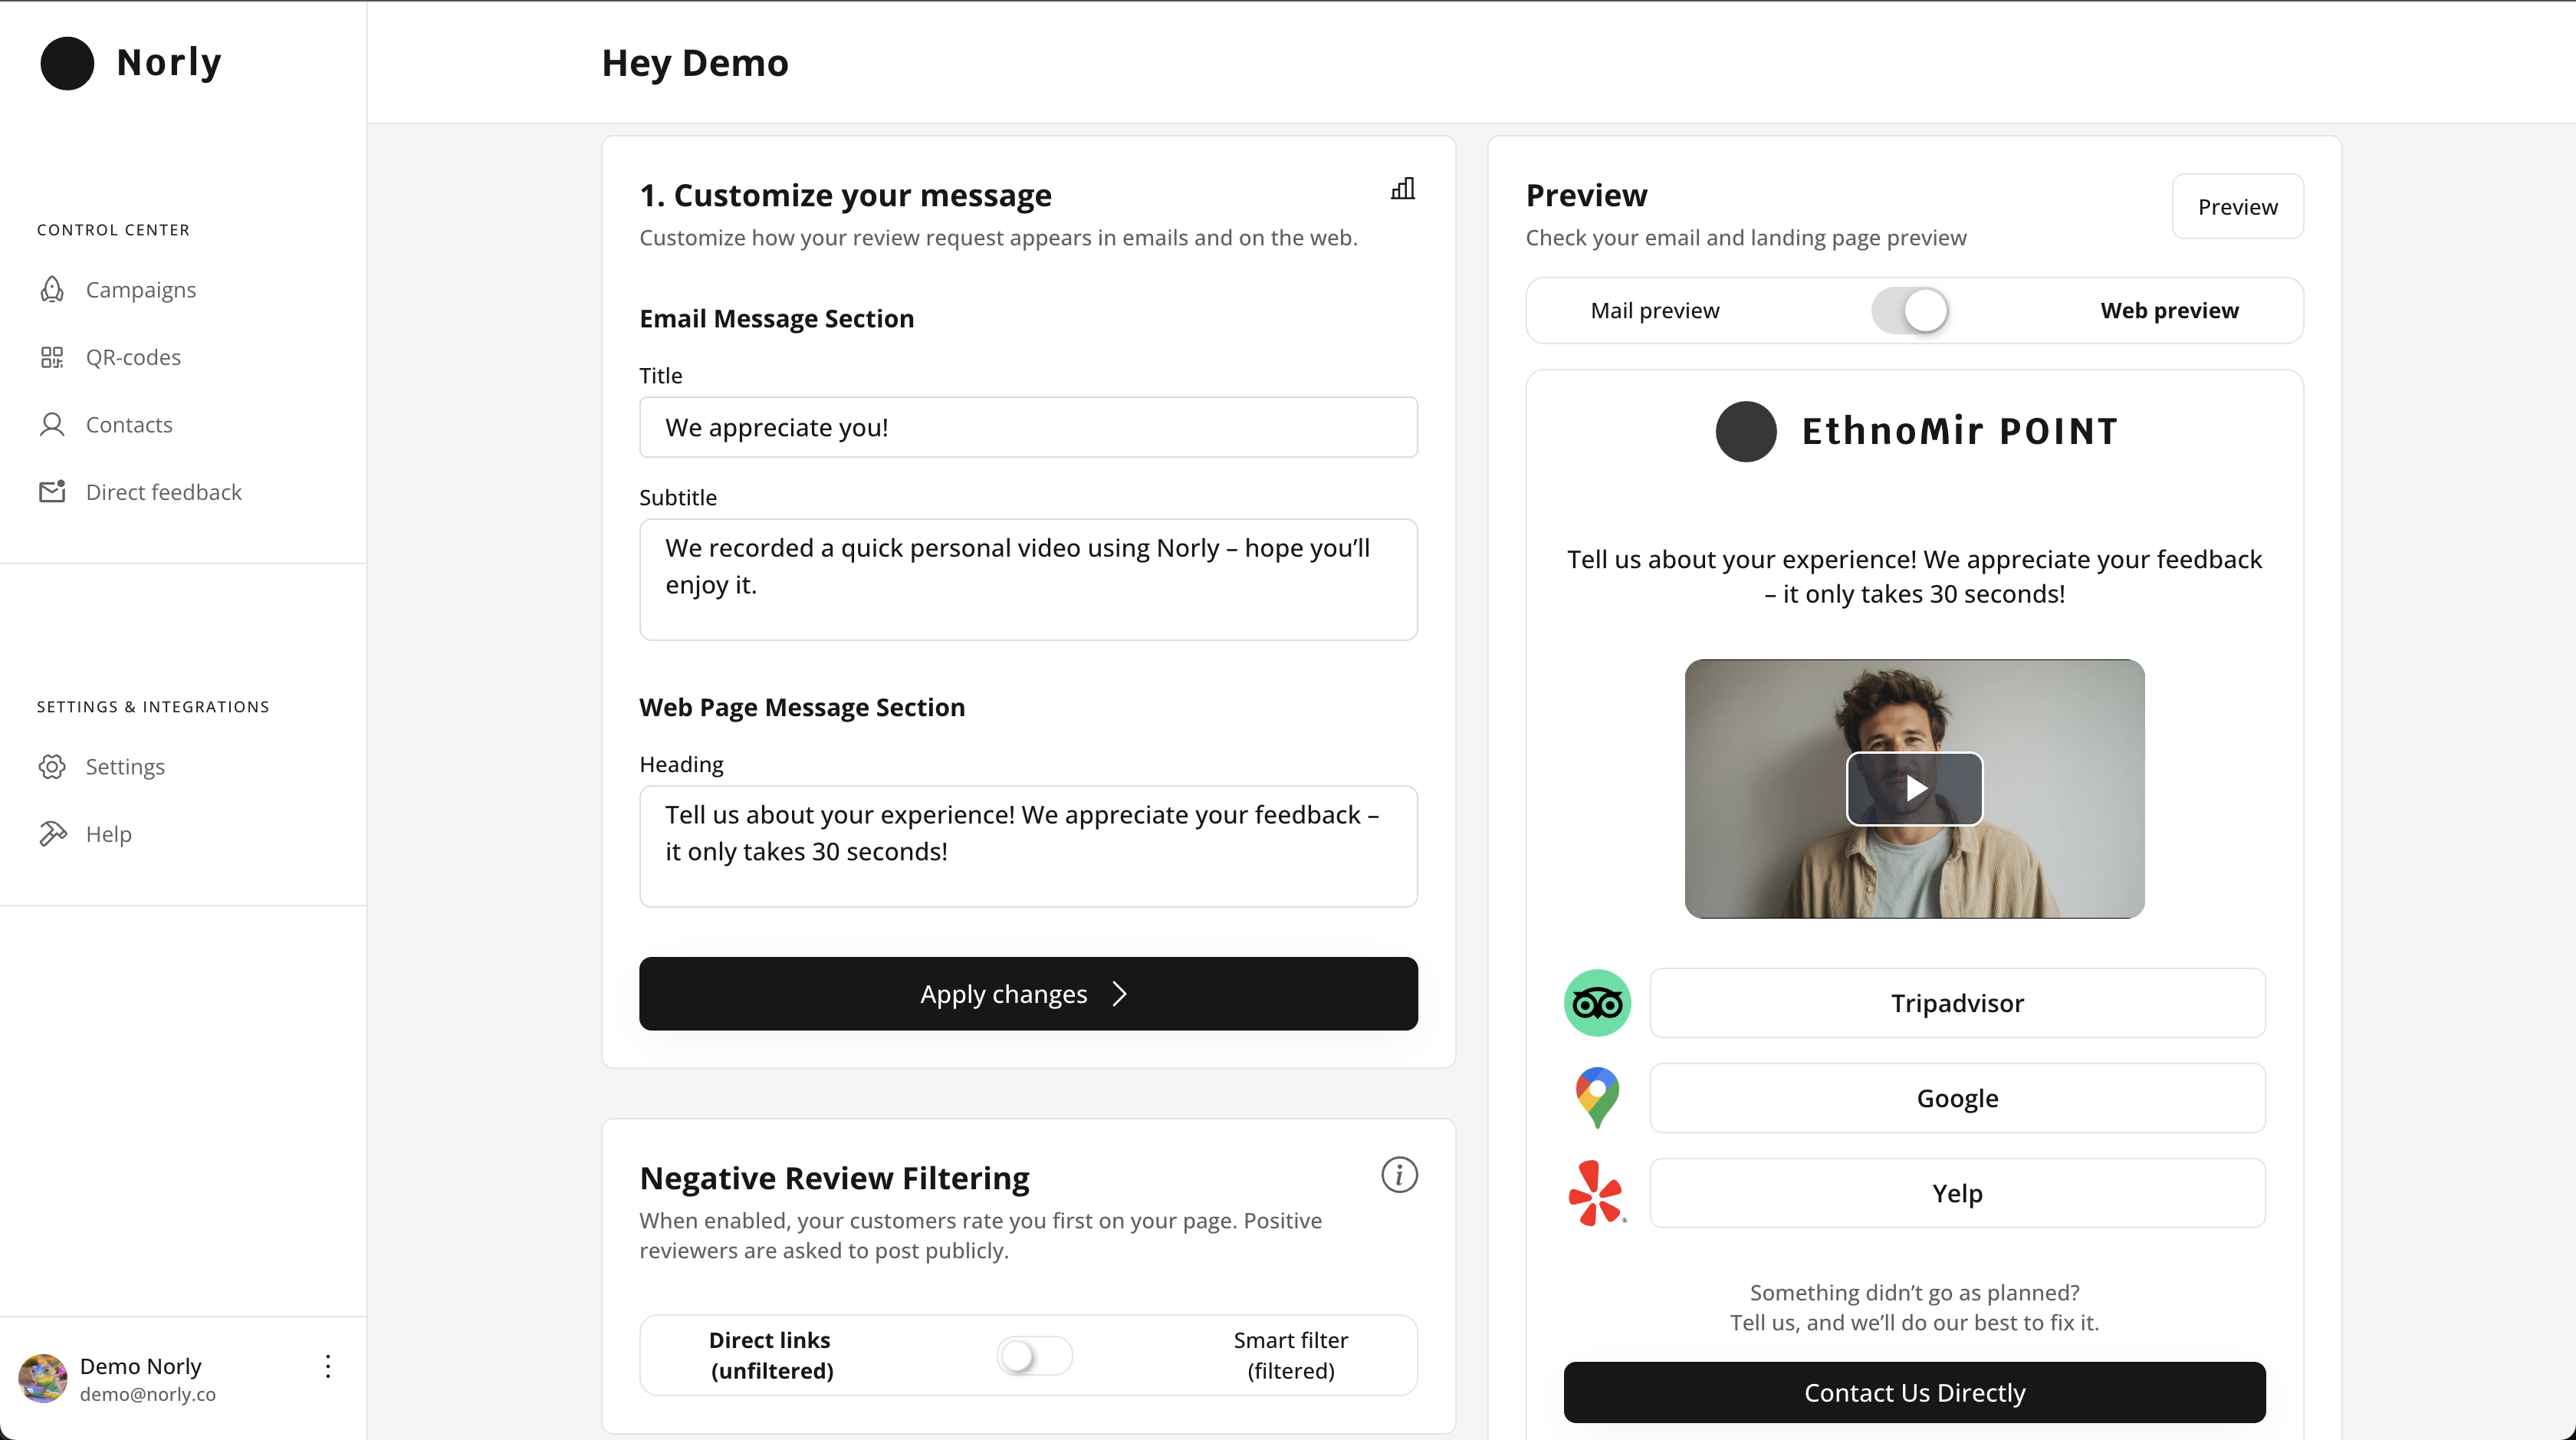Click into the email Title input field

[x=1028, y=428]
